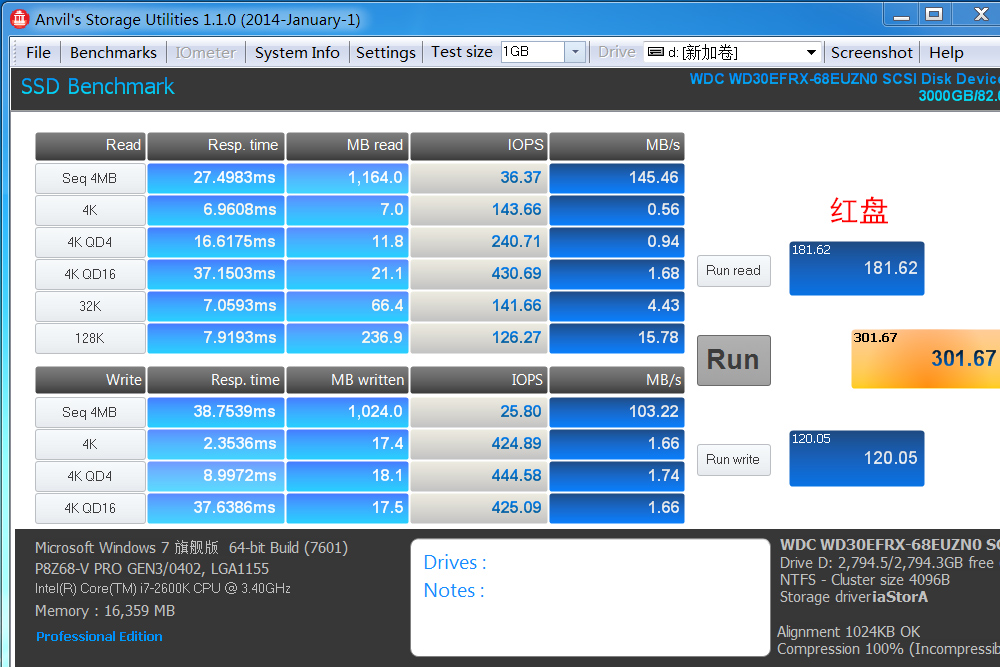1000x667 pixels.
Task: Open the Settings menu
Action: tap(385, 53)
